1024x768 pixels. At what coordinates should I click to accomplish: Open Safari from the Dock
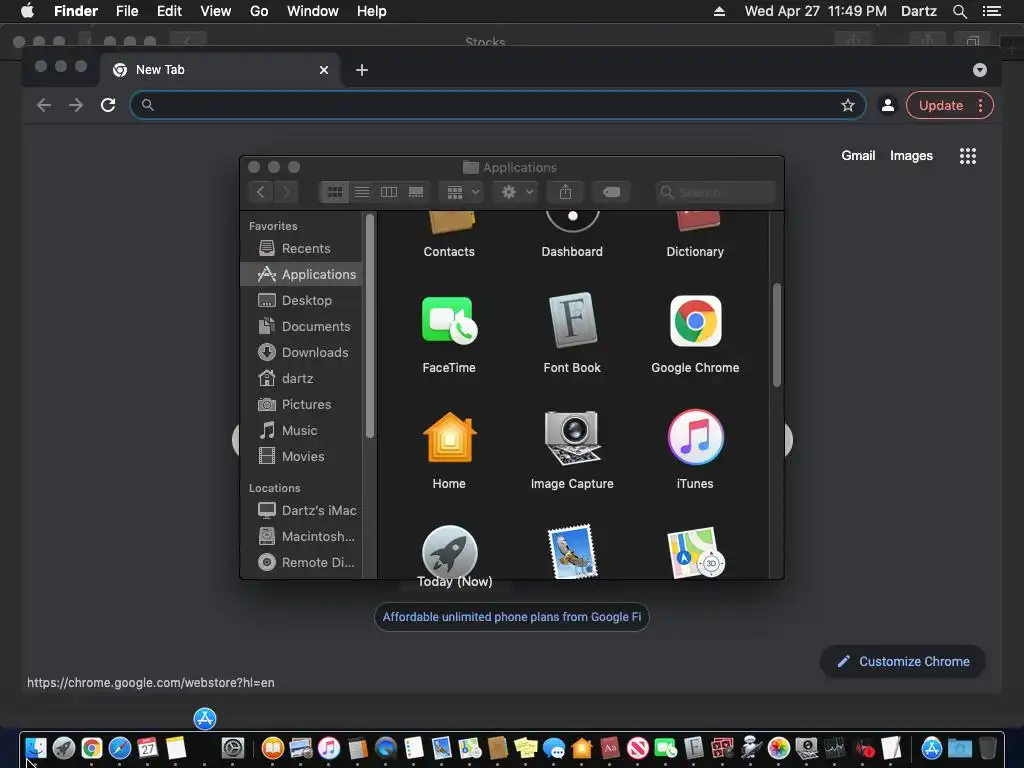(x=120, y=748)
